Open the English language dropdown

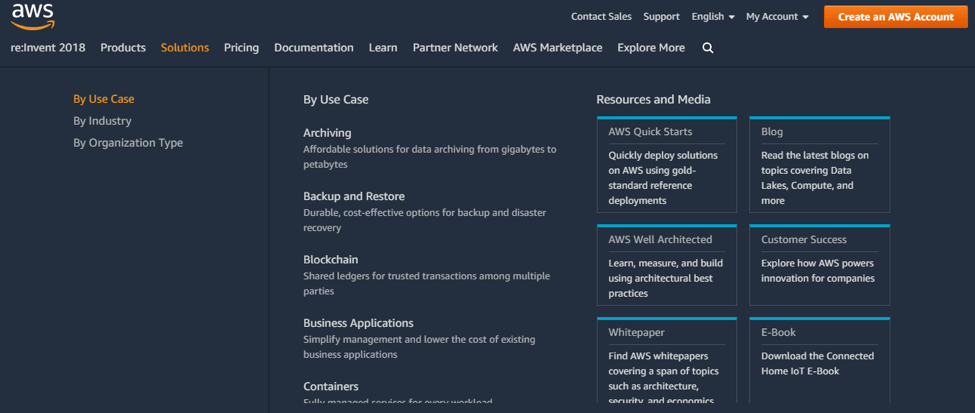click(x=713, y=17)
